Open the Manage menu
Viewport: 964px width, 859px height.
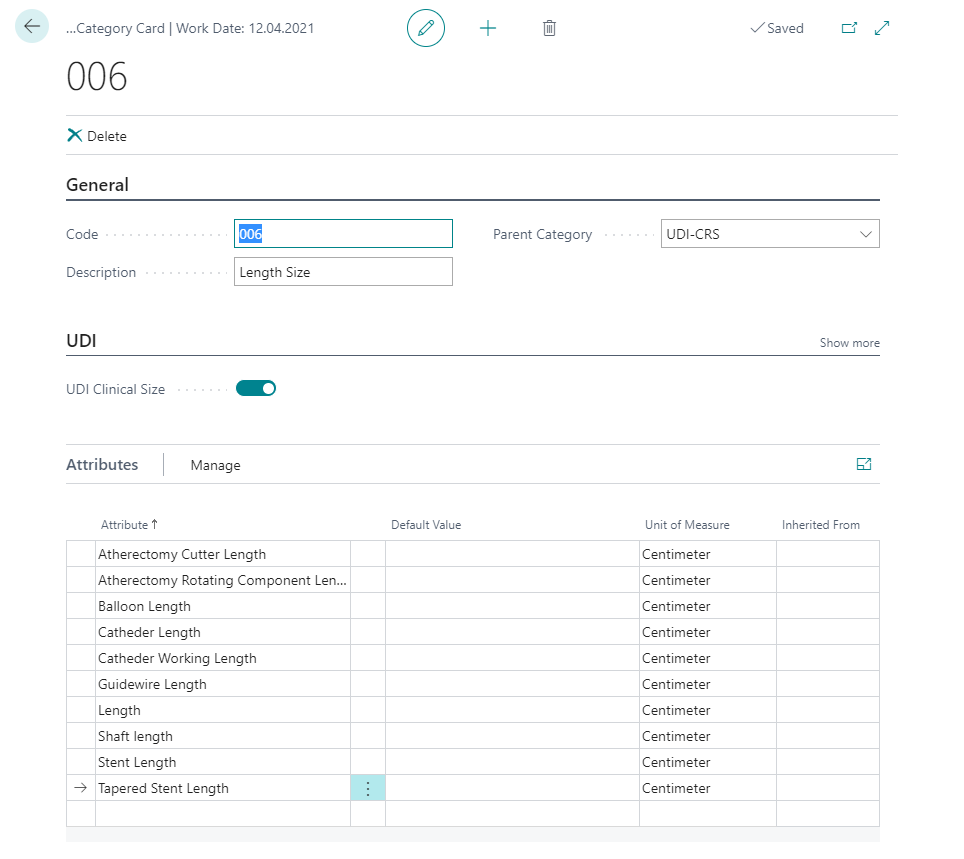click(x=215, y=465)
